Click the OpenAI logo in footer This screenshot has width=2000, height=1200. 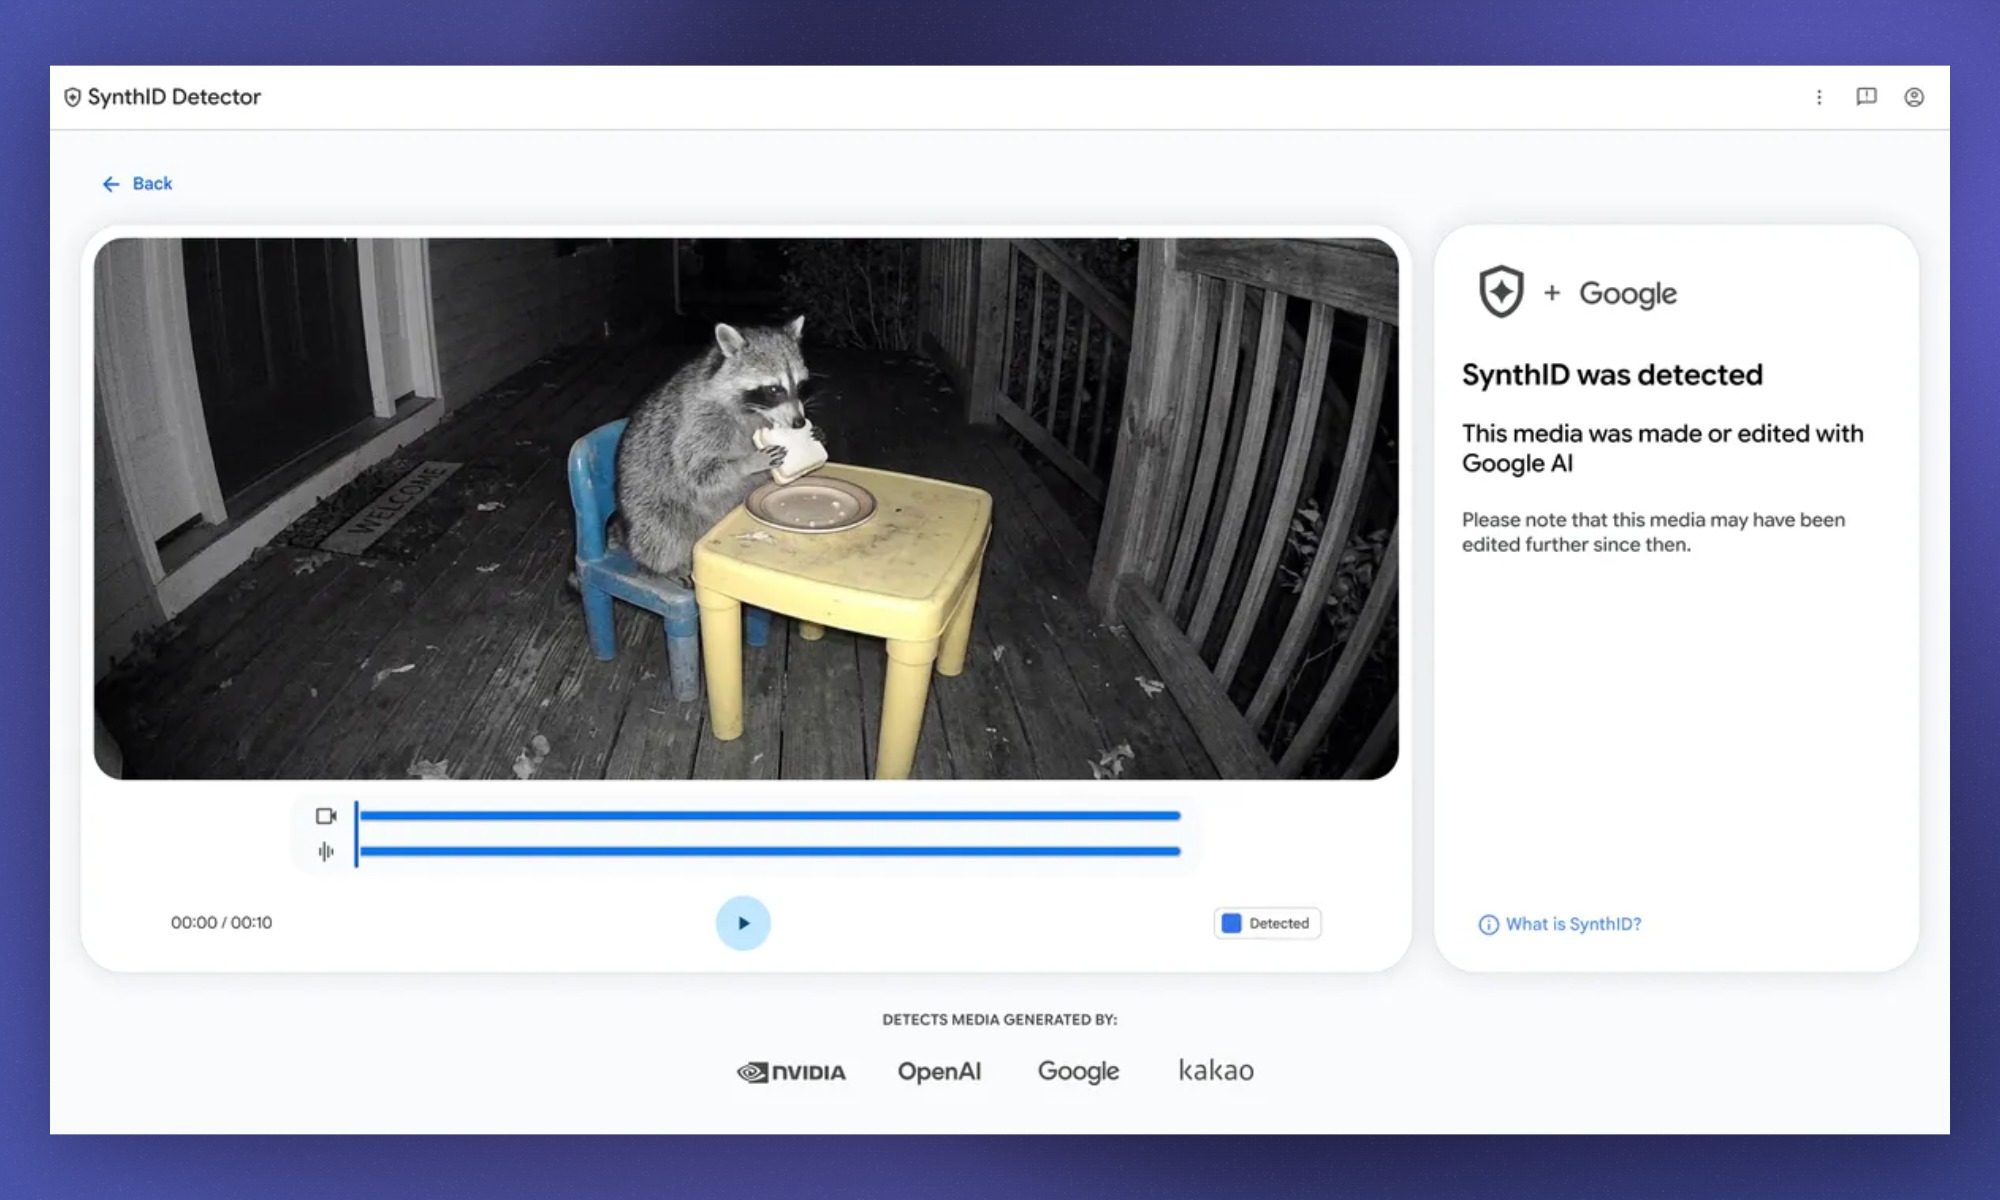[939, 1071]
